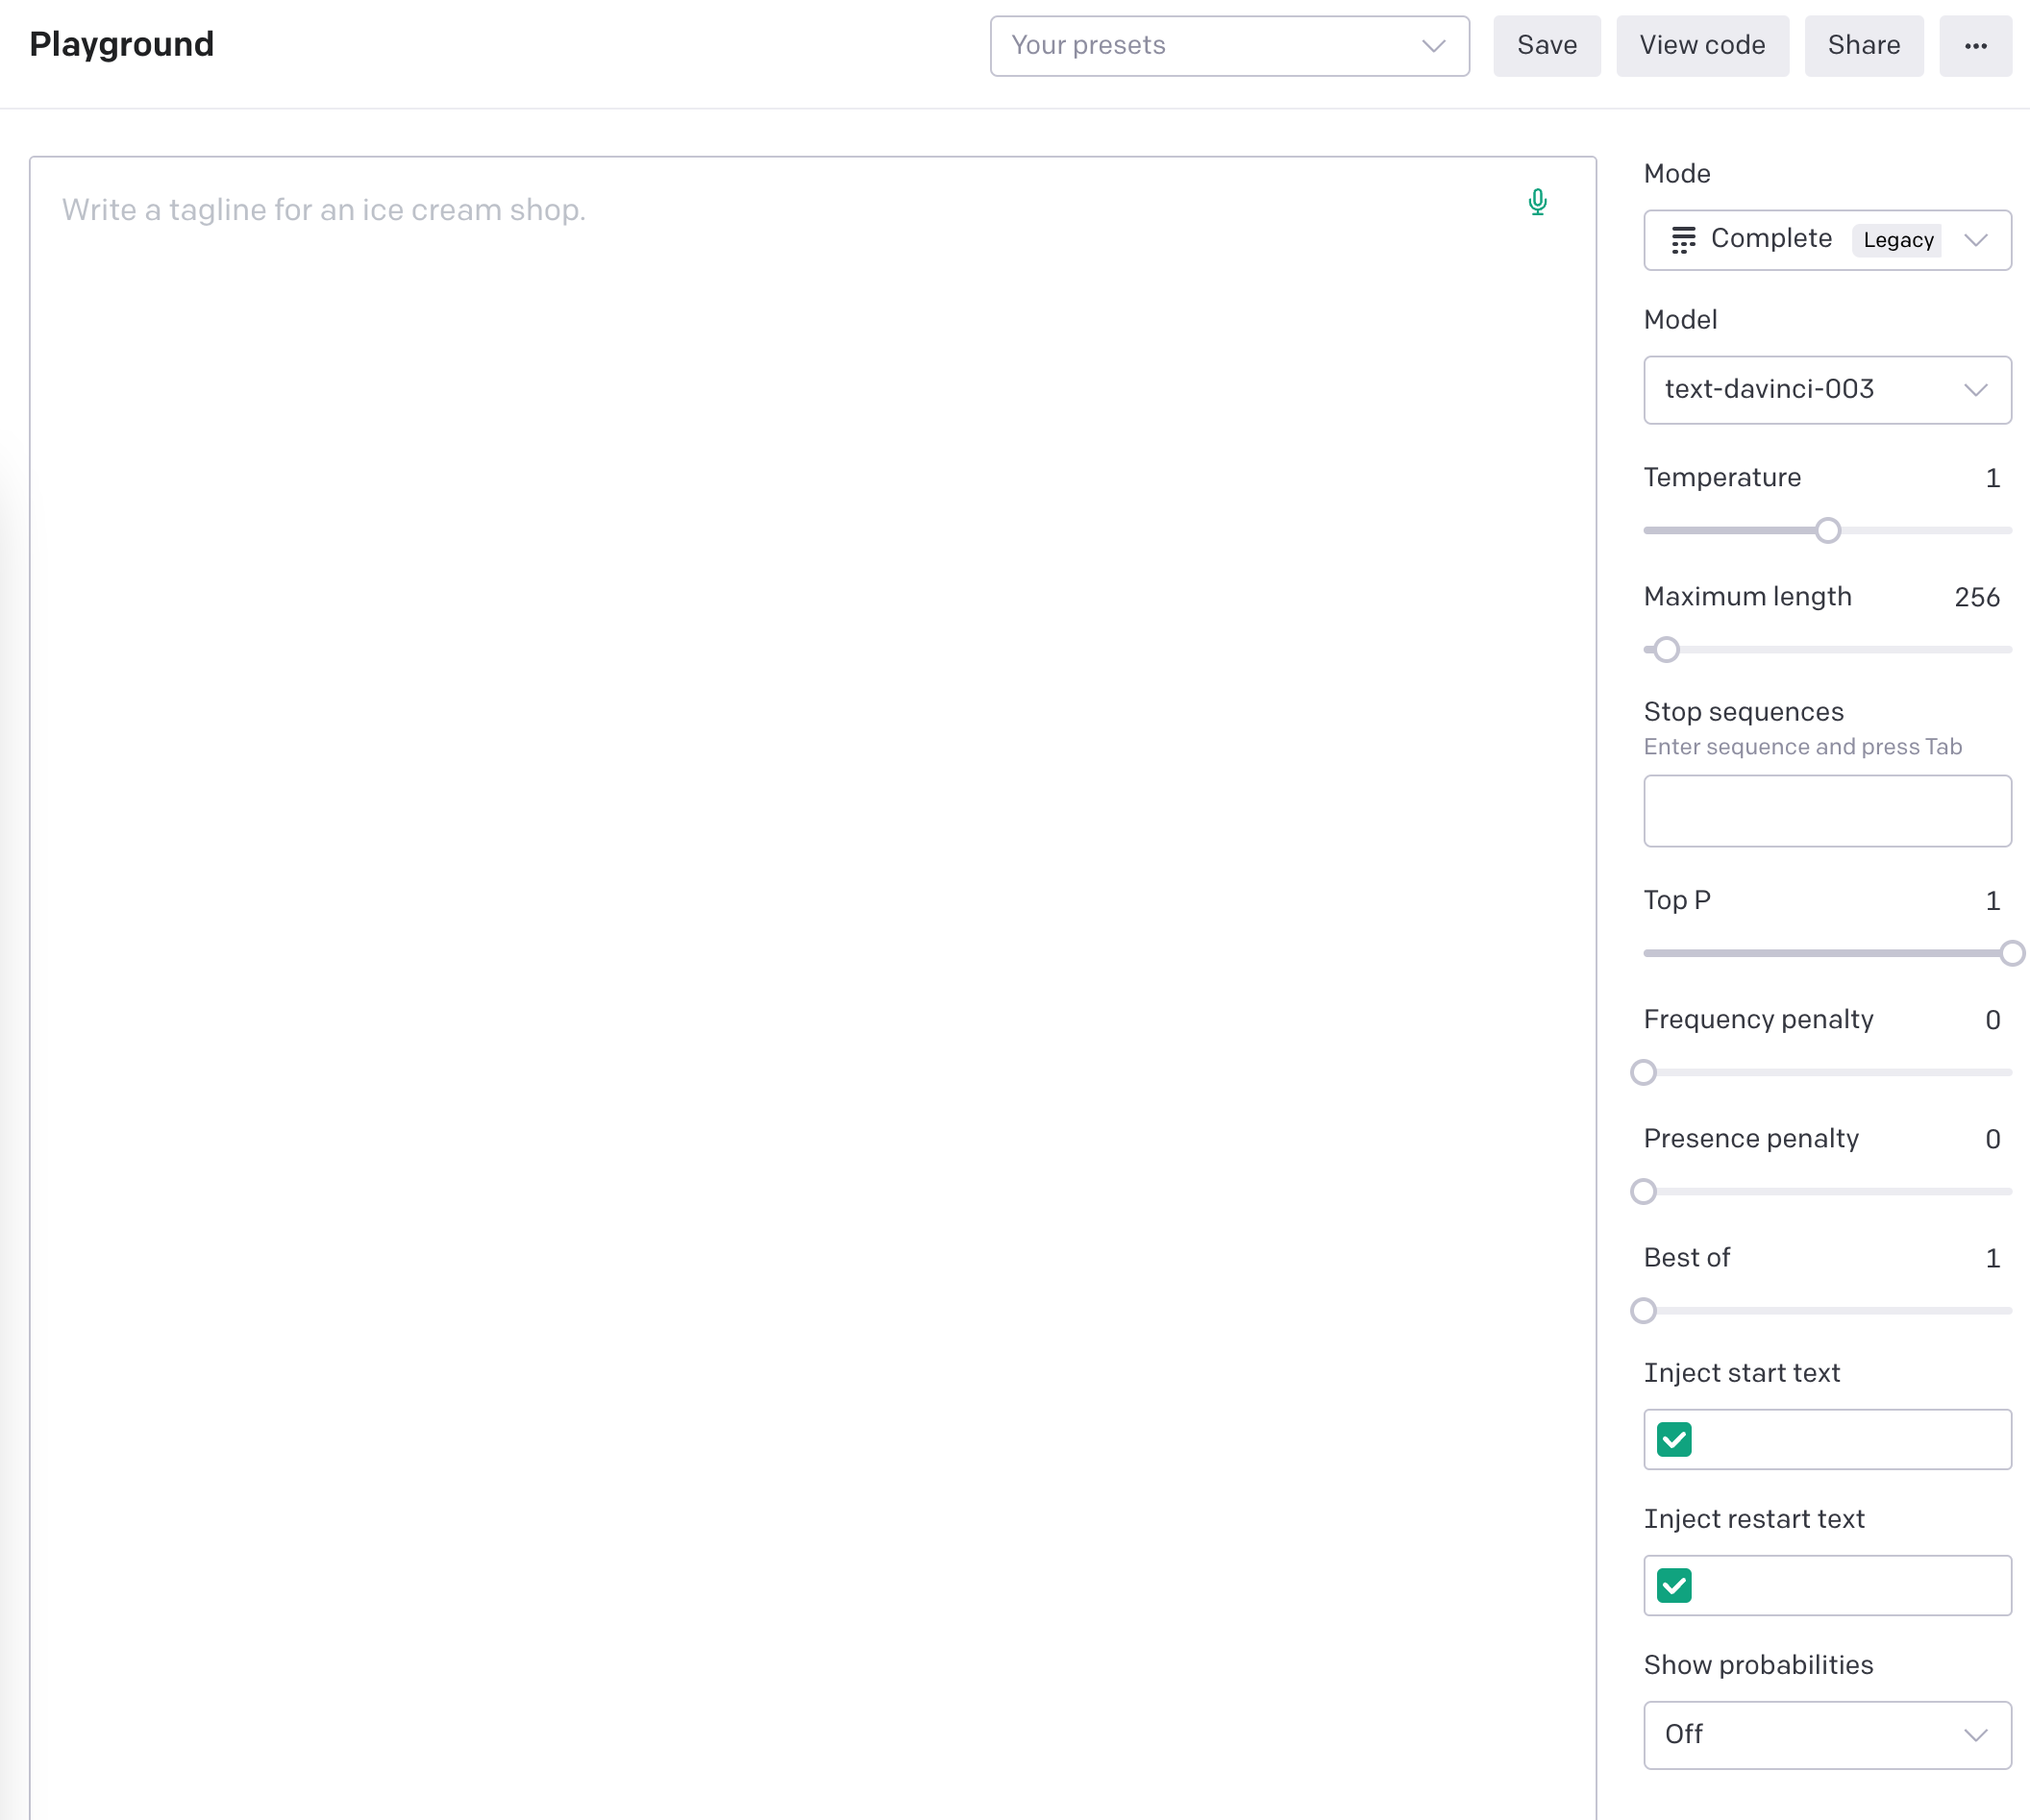Click the microphone icon for voice input
The width and height of the screenshot is (2030, 1820).
pos(1537,202)
